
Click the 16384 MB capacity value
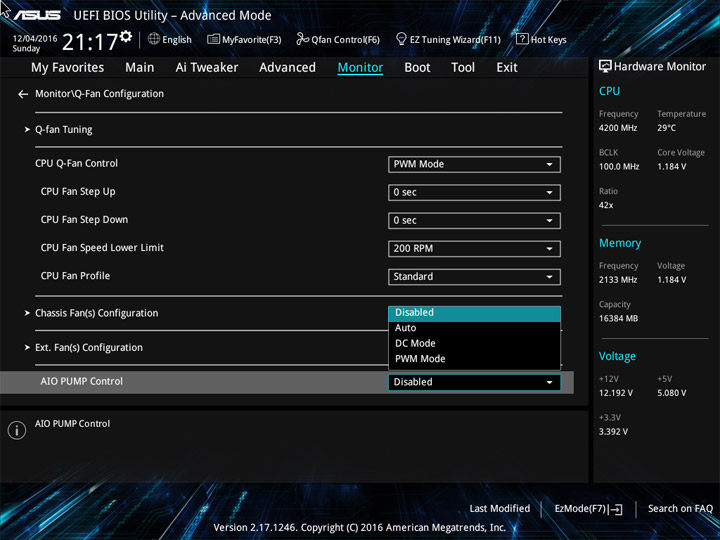click(618, 319)
